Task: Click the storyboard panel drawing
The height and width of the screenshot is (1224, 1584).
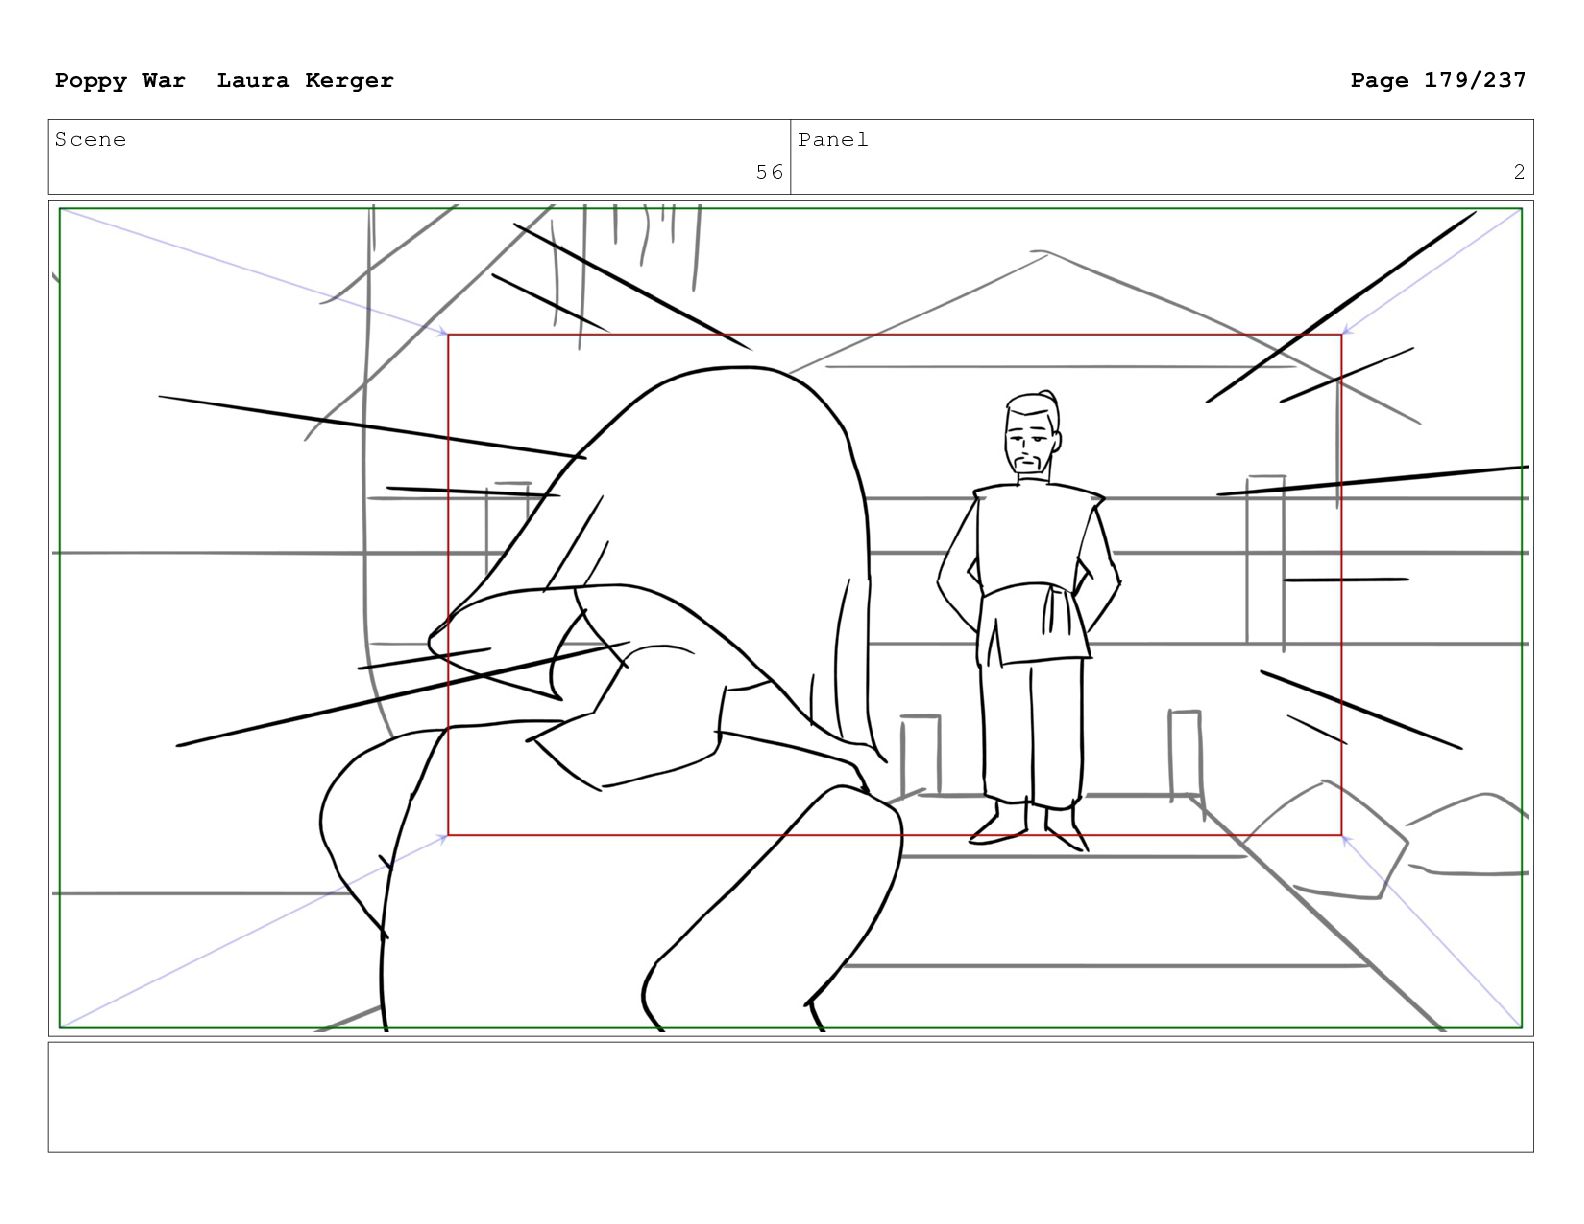Action: 790,618
